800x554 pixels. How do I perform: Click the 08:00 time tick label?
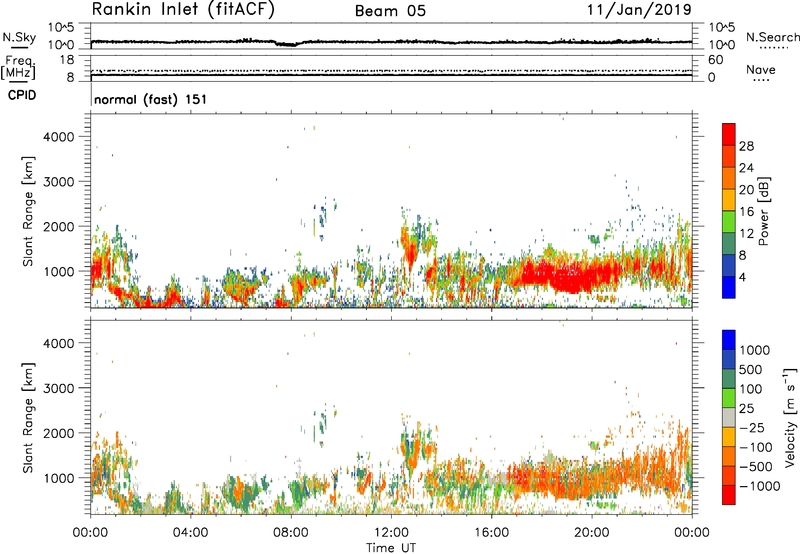(291, 533)
